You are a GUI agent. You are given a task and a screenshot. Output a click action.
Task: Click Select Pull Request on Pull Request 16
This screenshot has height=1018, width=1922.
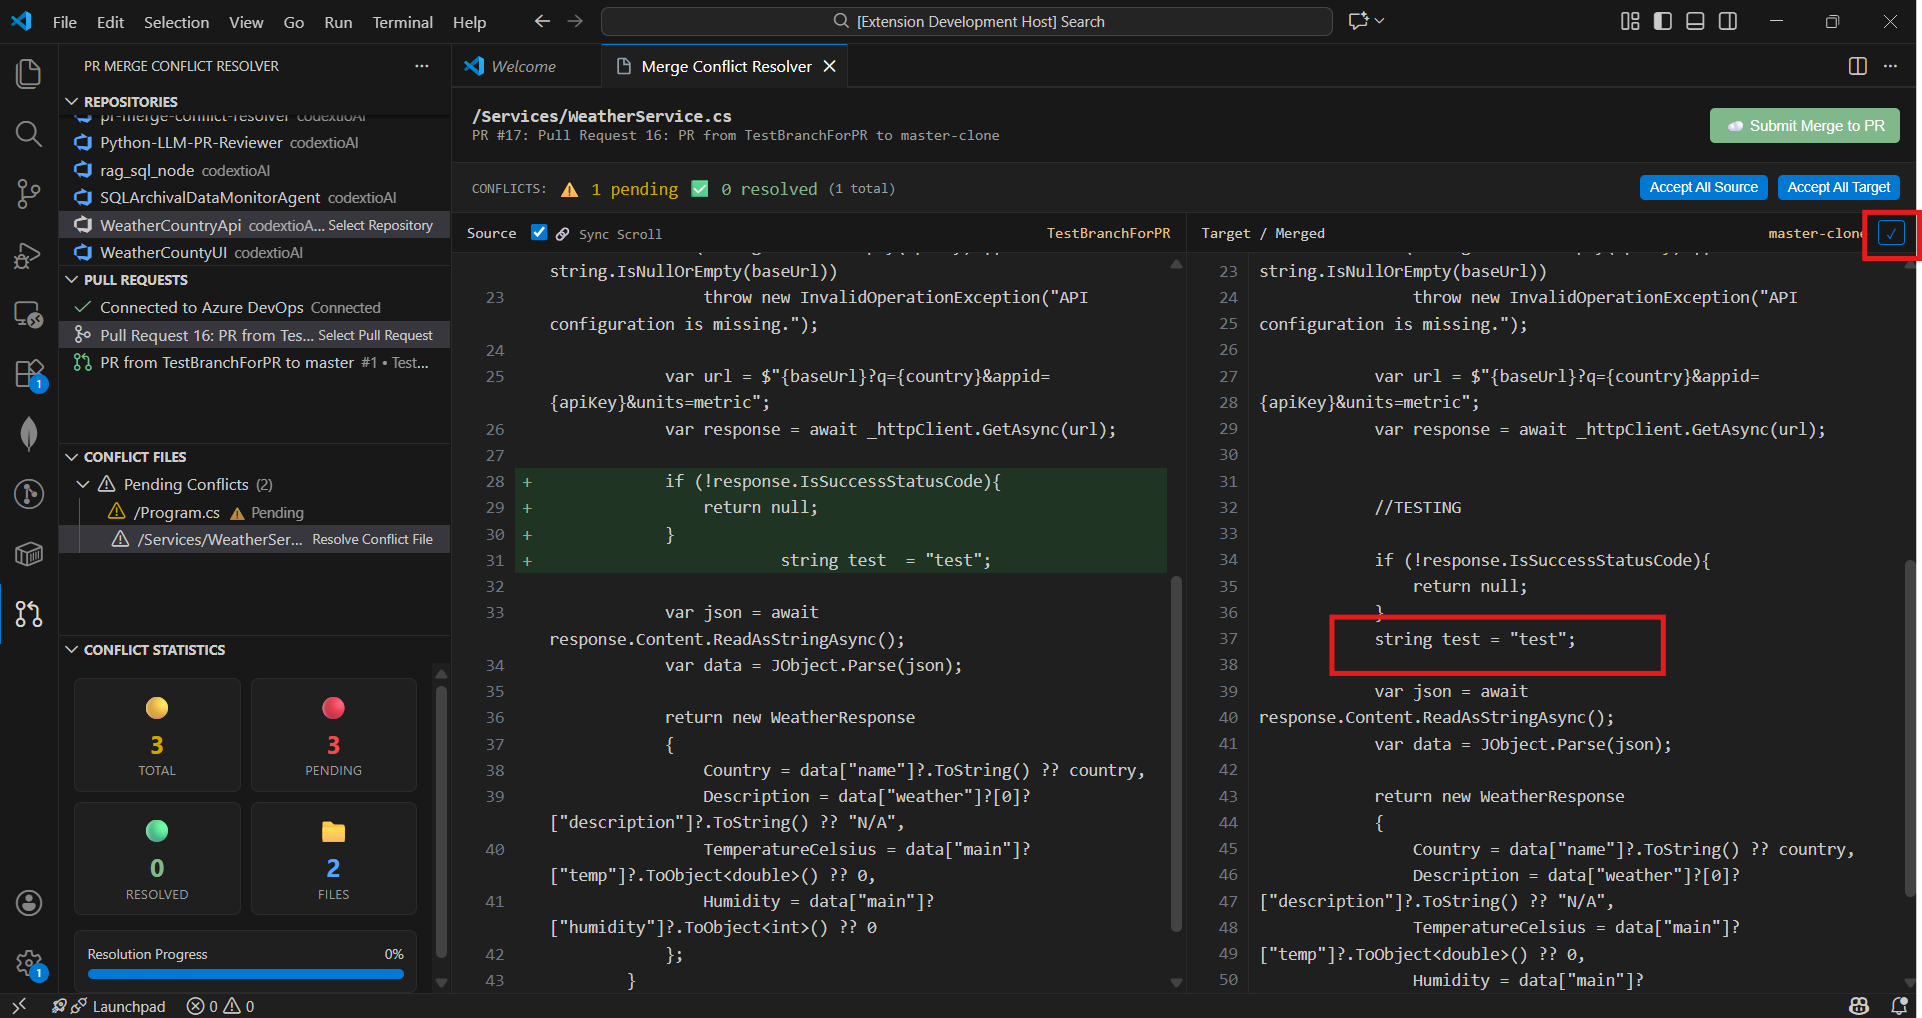tap(375, 335)
